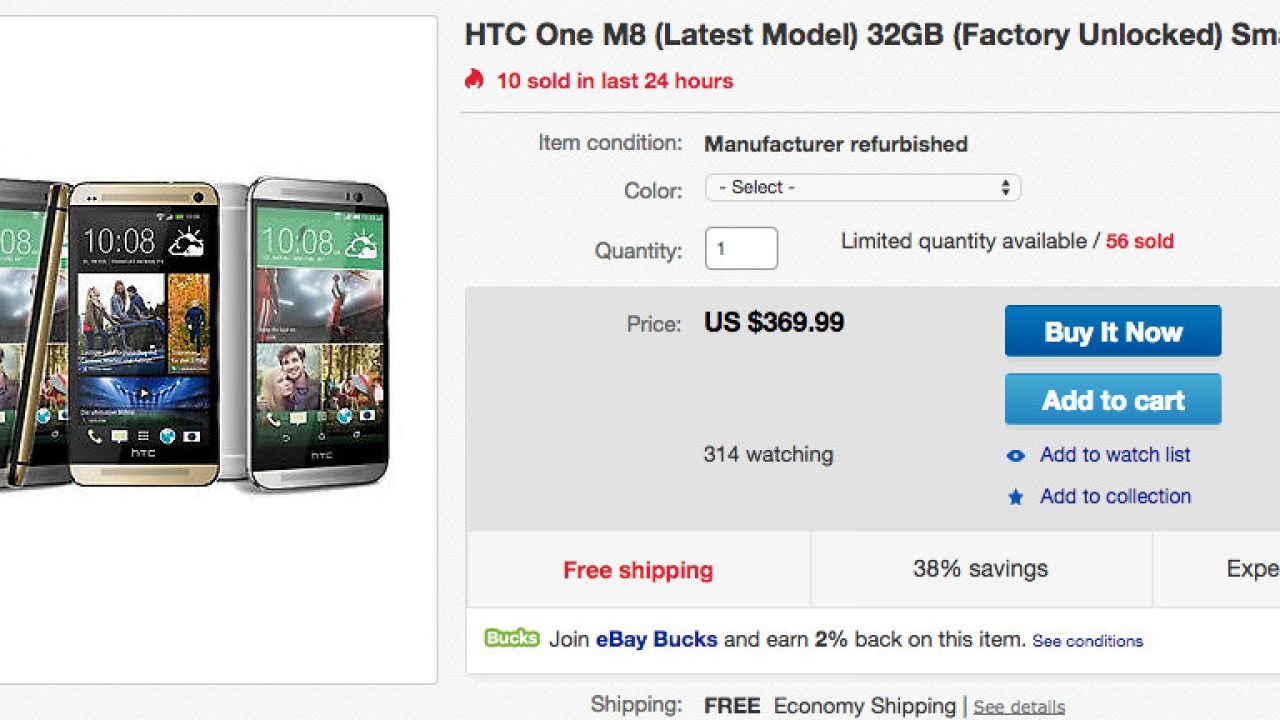This screenshot has width=1280, height=720.
Task: Click the Add to watch list link
Action: click(x=1115, y=455)
